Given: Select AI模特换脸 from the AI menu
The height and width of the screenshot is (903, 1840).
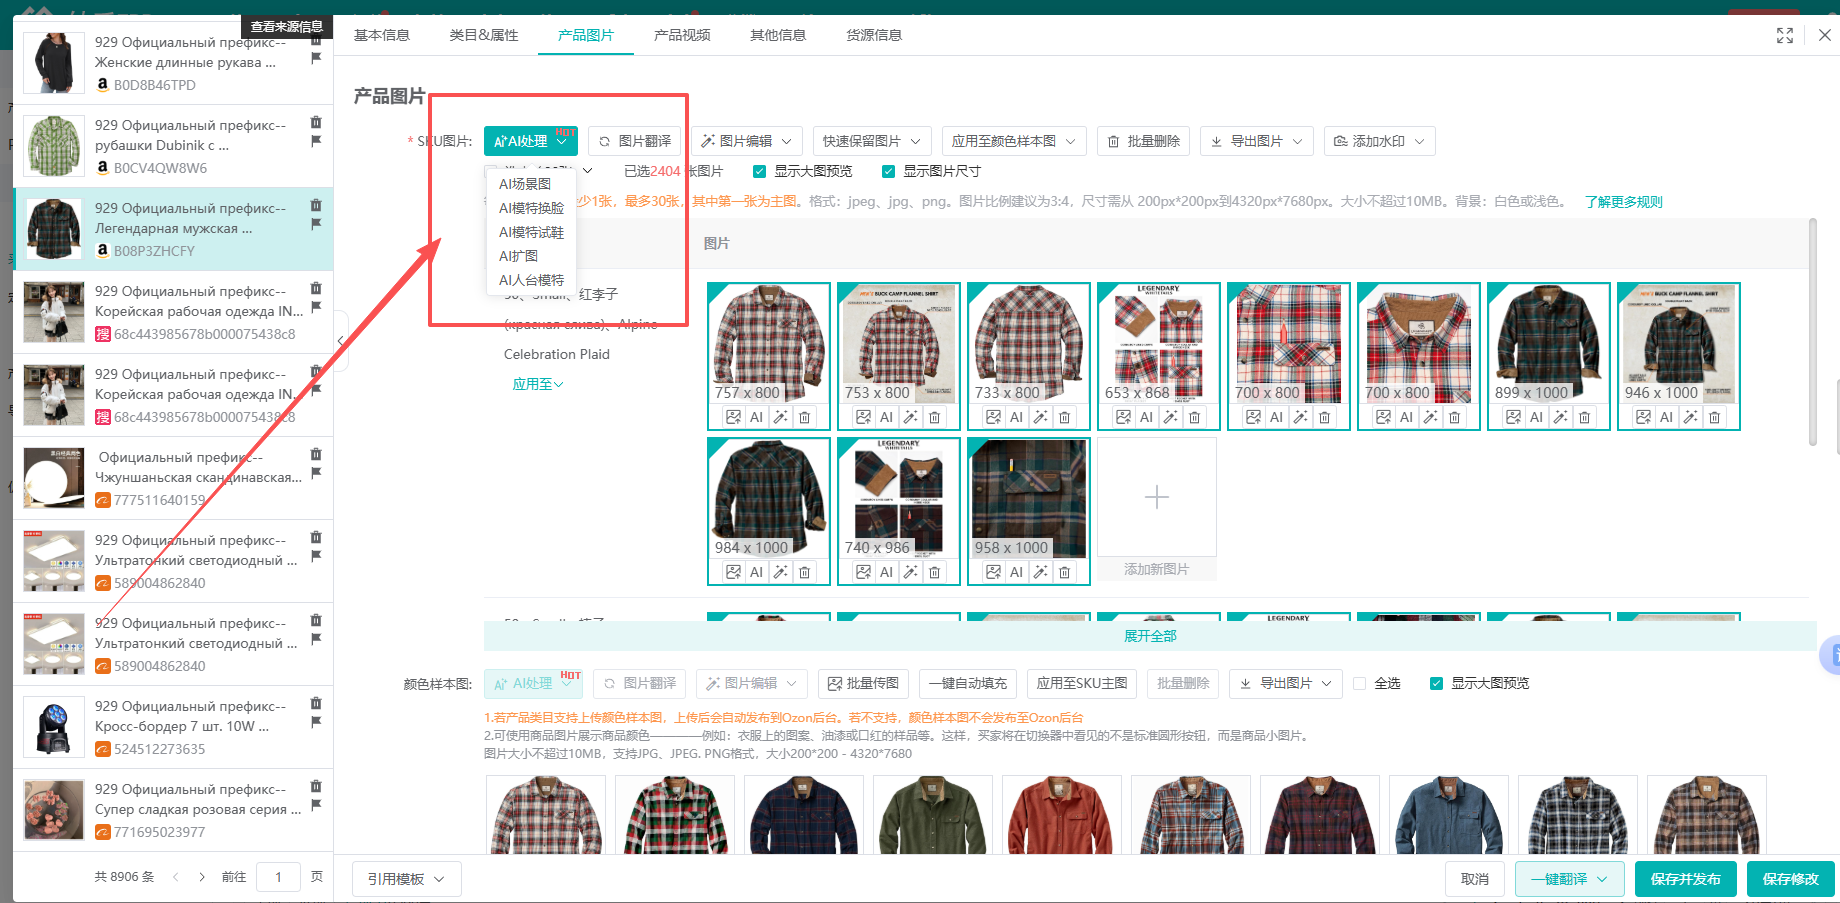Looking at the screenshot, I should [x=531, y=208].
